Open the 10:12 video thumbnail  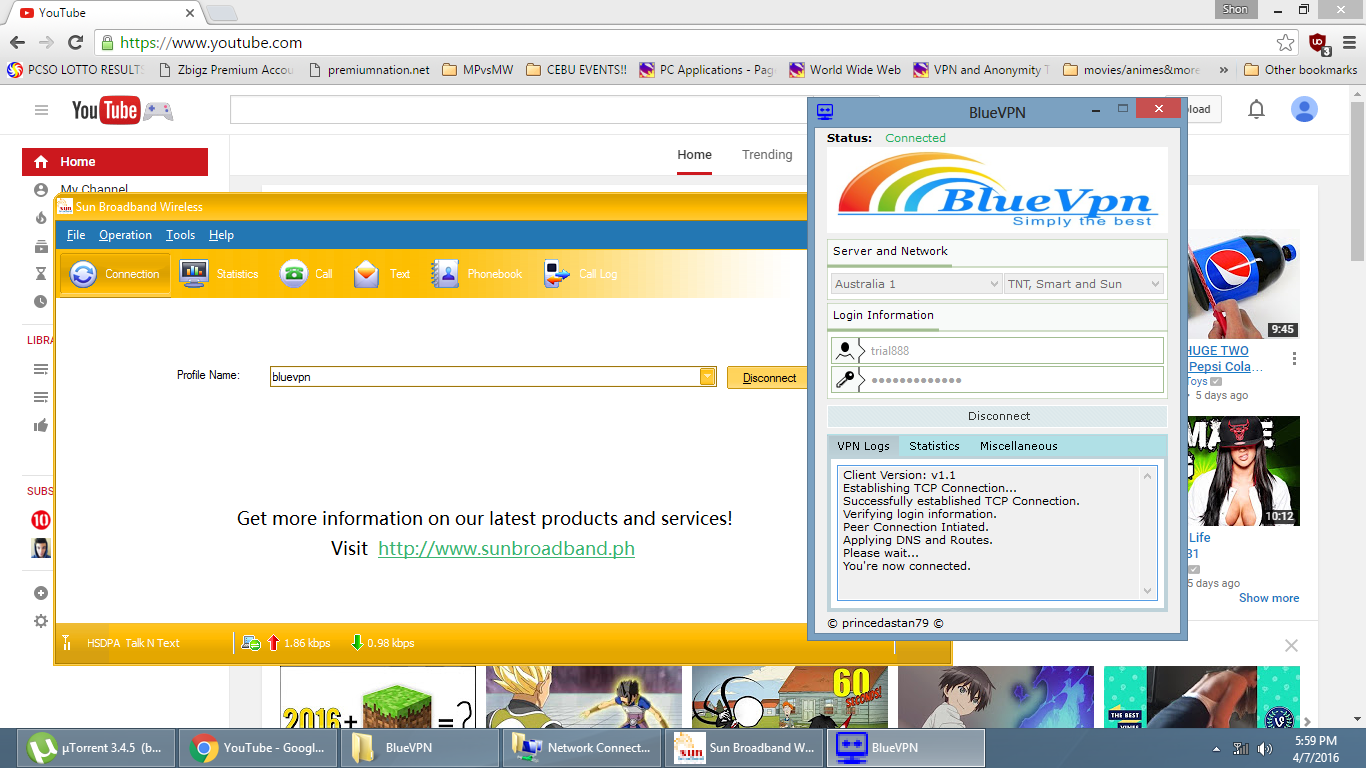point(1242,471)
